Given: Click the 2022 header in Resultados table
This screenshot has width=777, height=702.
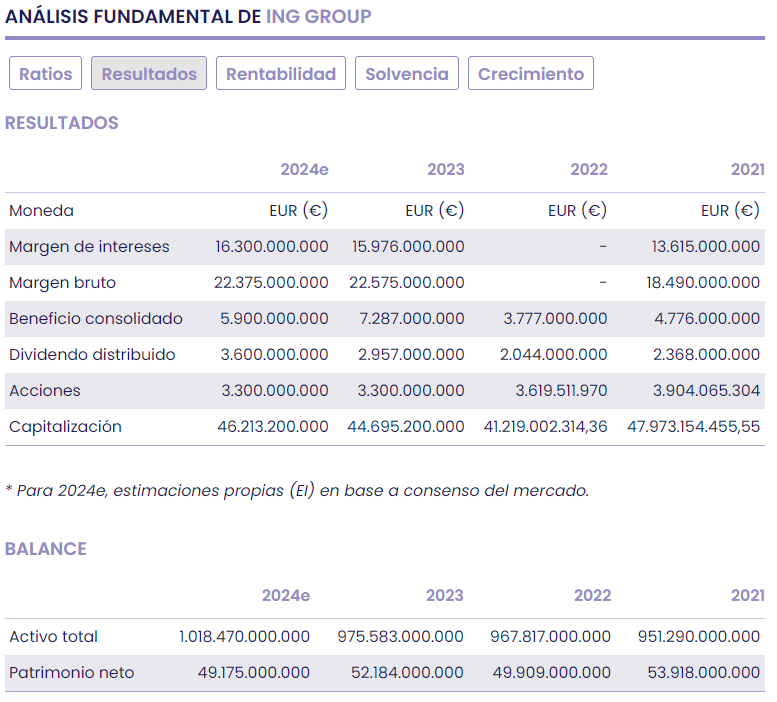Looking at the screenshot, I should (x=589, y=169).
